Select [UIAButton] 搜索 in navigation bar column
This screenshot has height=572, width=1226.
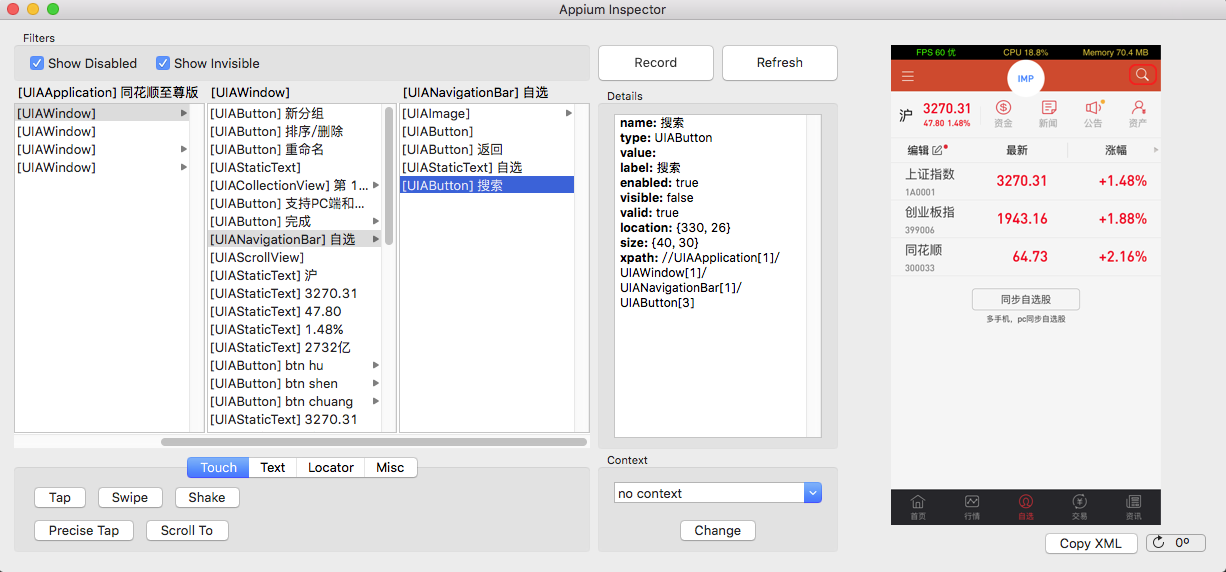click(x=486, y=185)
